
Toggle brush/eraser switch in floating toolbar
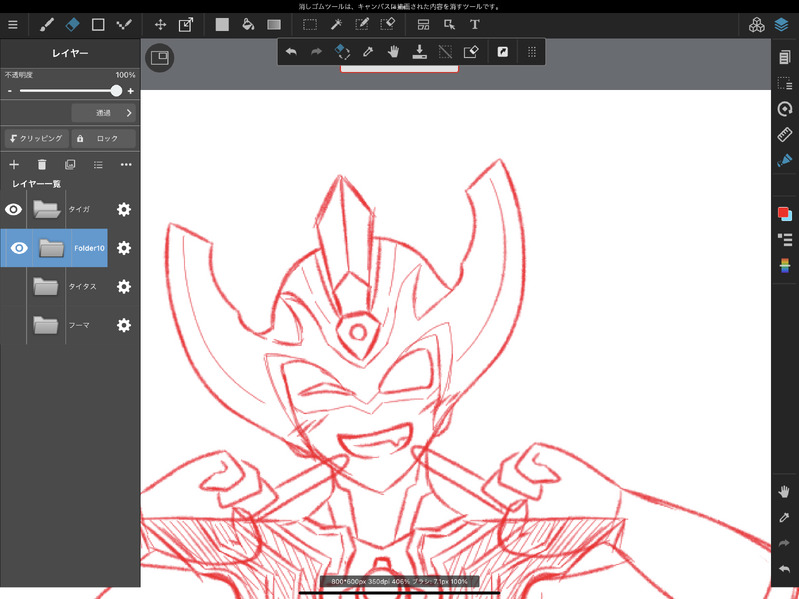[x=342, y=51]
